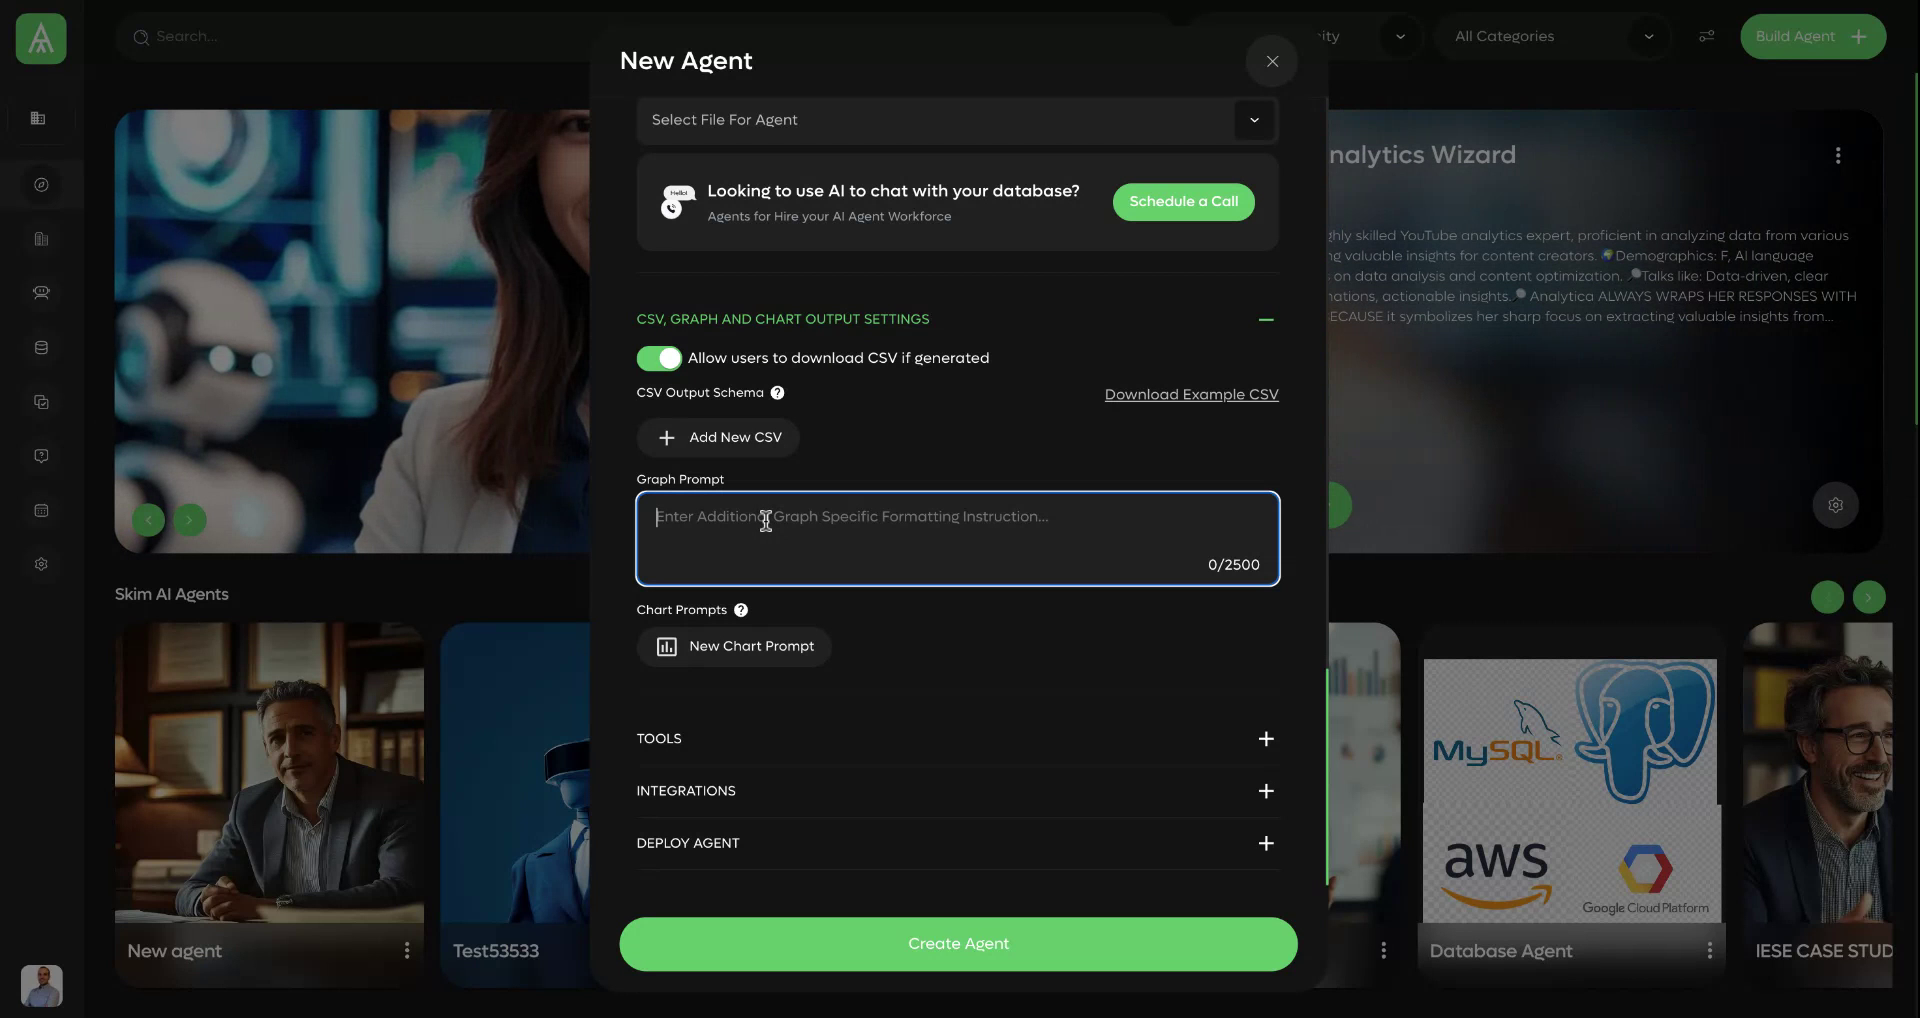Select the AI agent robot icon in the sidebar
The width and height of the screenshot is (1920, 1018).
click(x=41, y=293)
